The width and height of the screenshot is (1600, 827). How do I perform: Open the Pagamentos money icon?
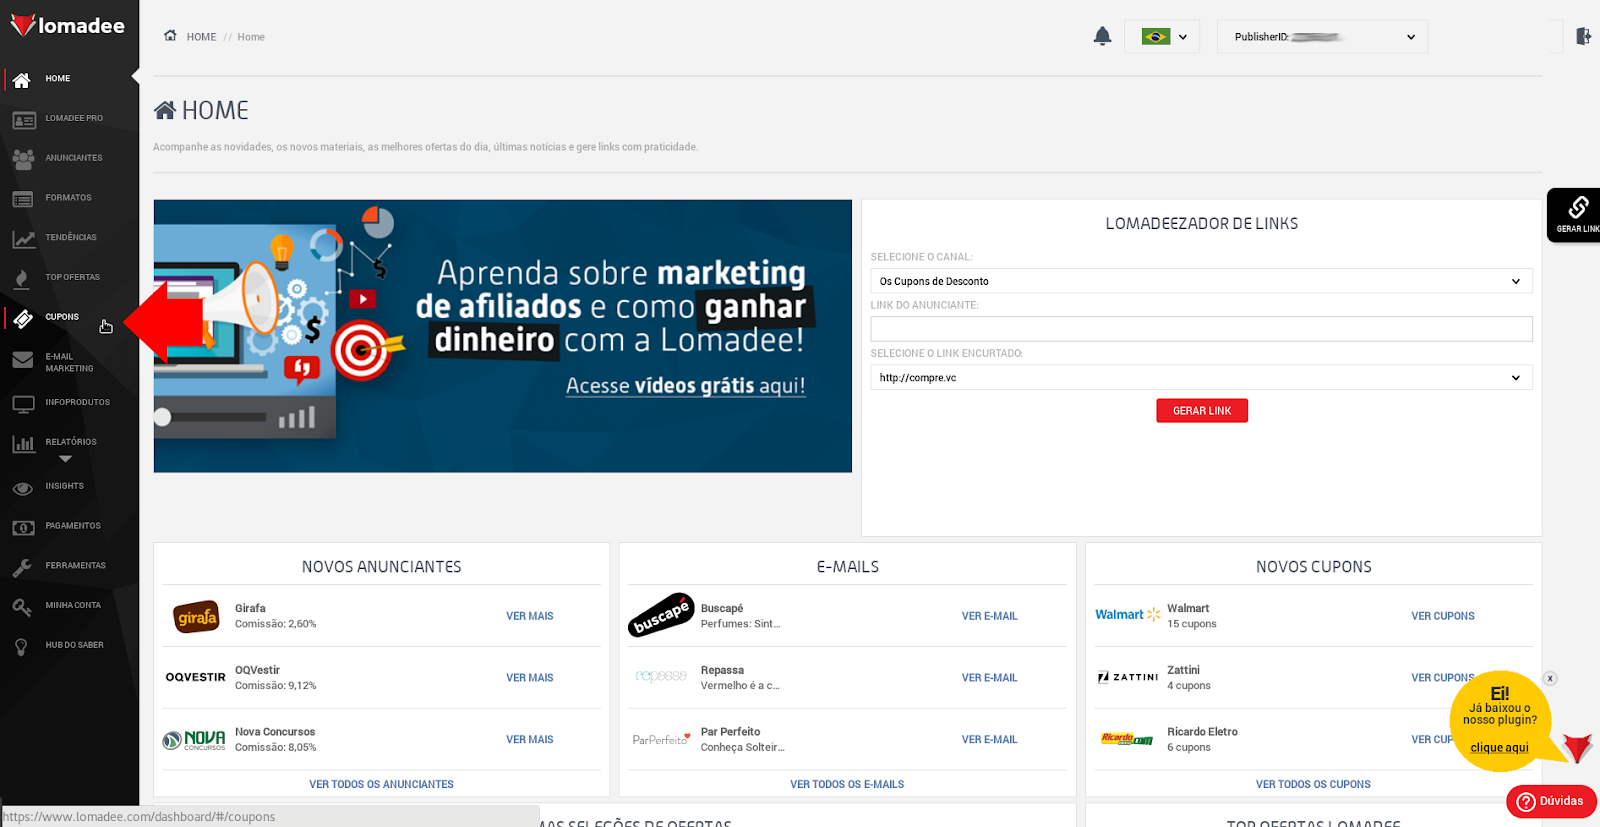(x=24, y=527)
